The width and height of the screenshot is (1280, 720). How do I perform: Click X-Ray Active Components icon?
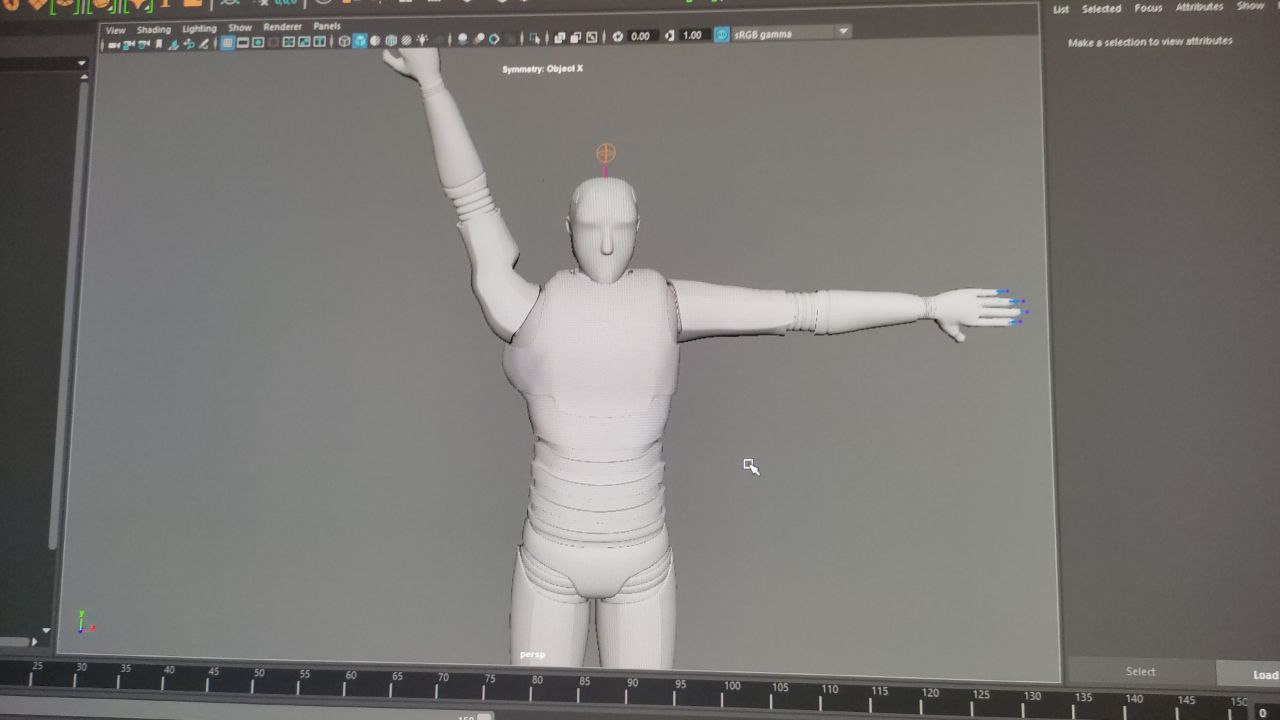pyautogui.click(x=575, y=38)
